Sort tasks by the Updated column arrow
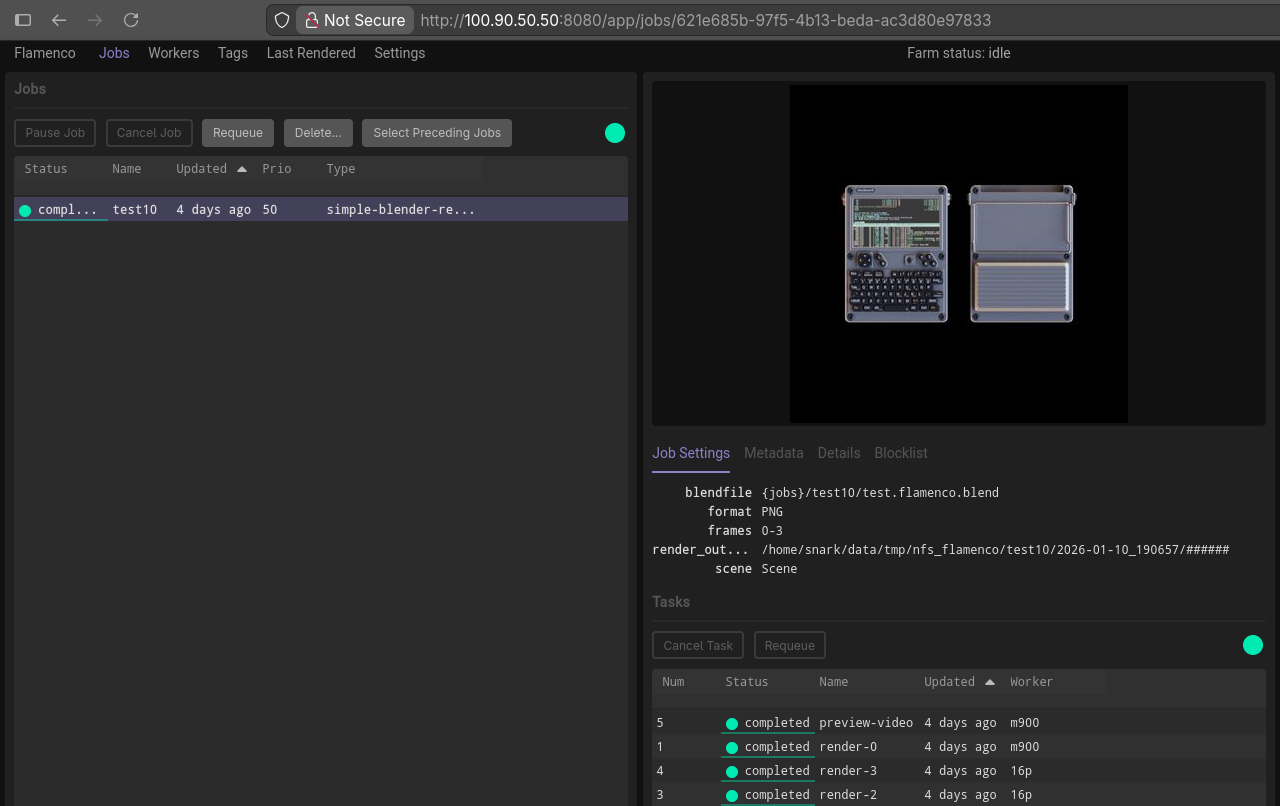Viewport: 1280px width, 806px height. 989,682
